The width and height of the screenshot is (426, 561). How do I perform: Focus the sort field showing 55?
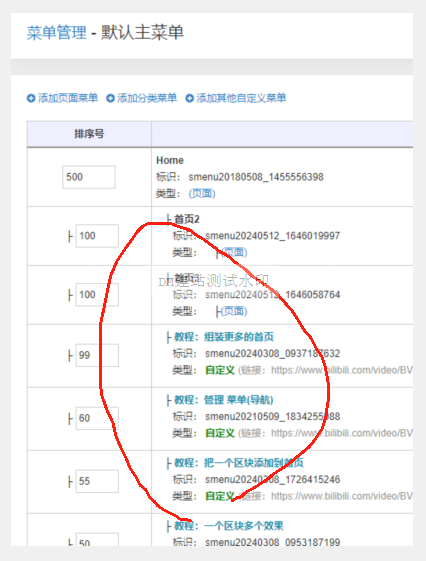[x=97, y=481]
